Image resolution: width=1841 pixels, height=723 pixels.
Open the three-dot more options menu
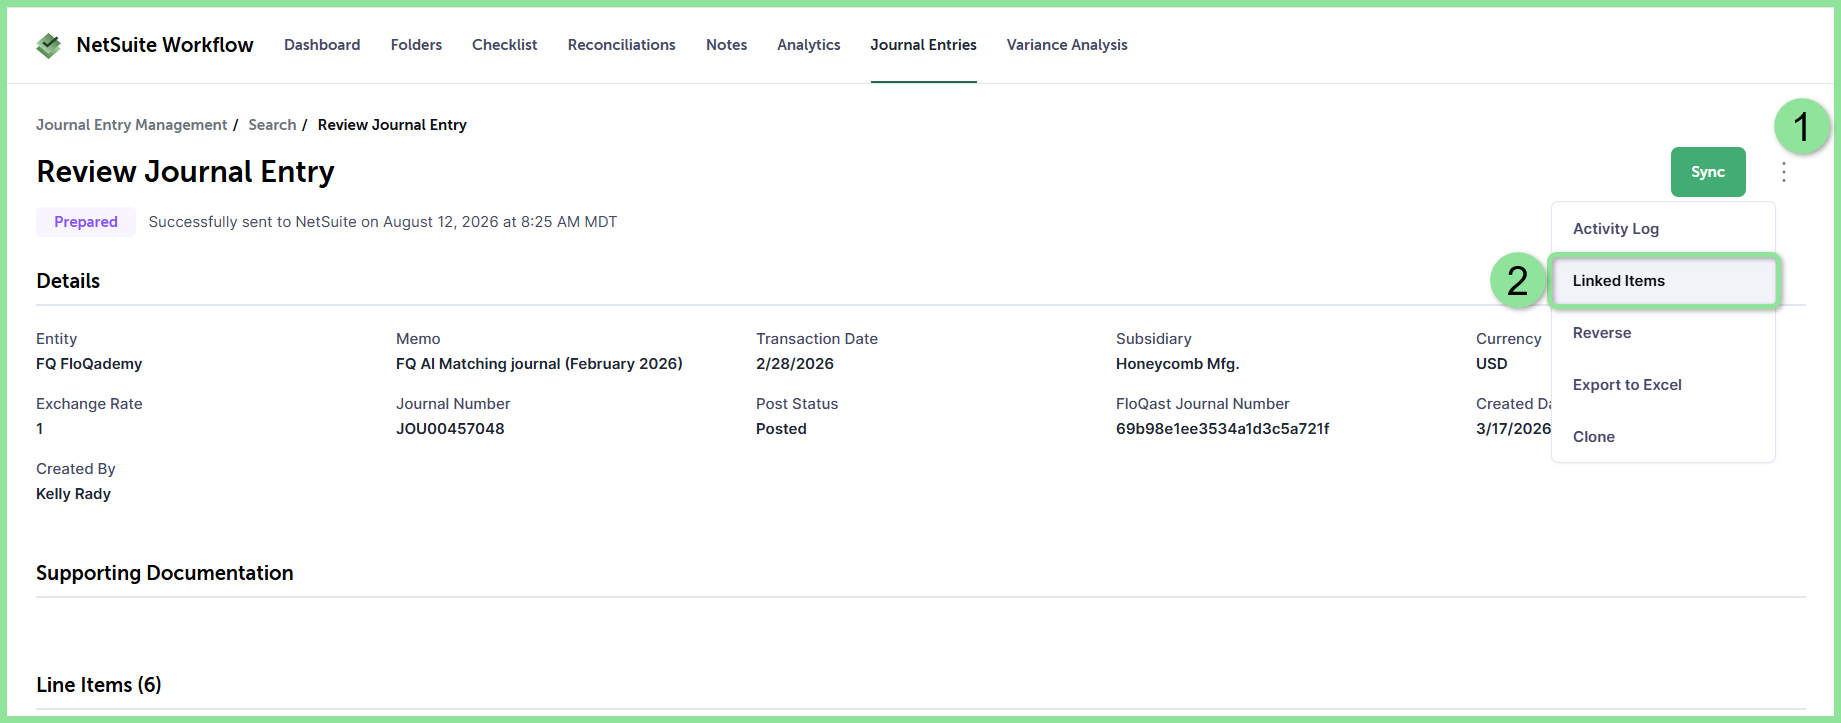tap(1783, 172)
